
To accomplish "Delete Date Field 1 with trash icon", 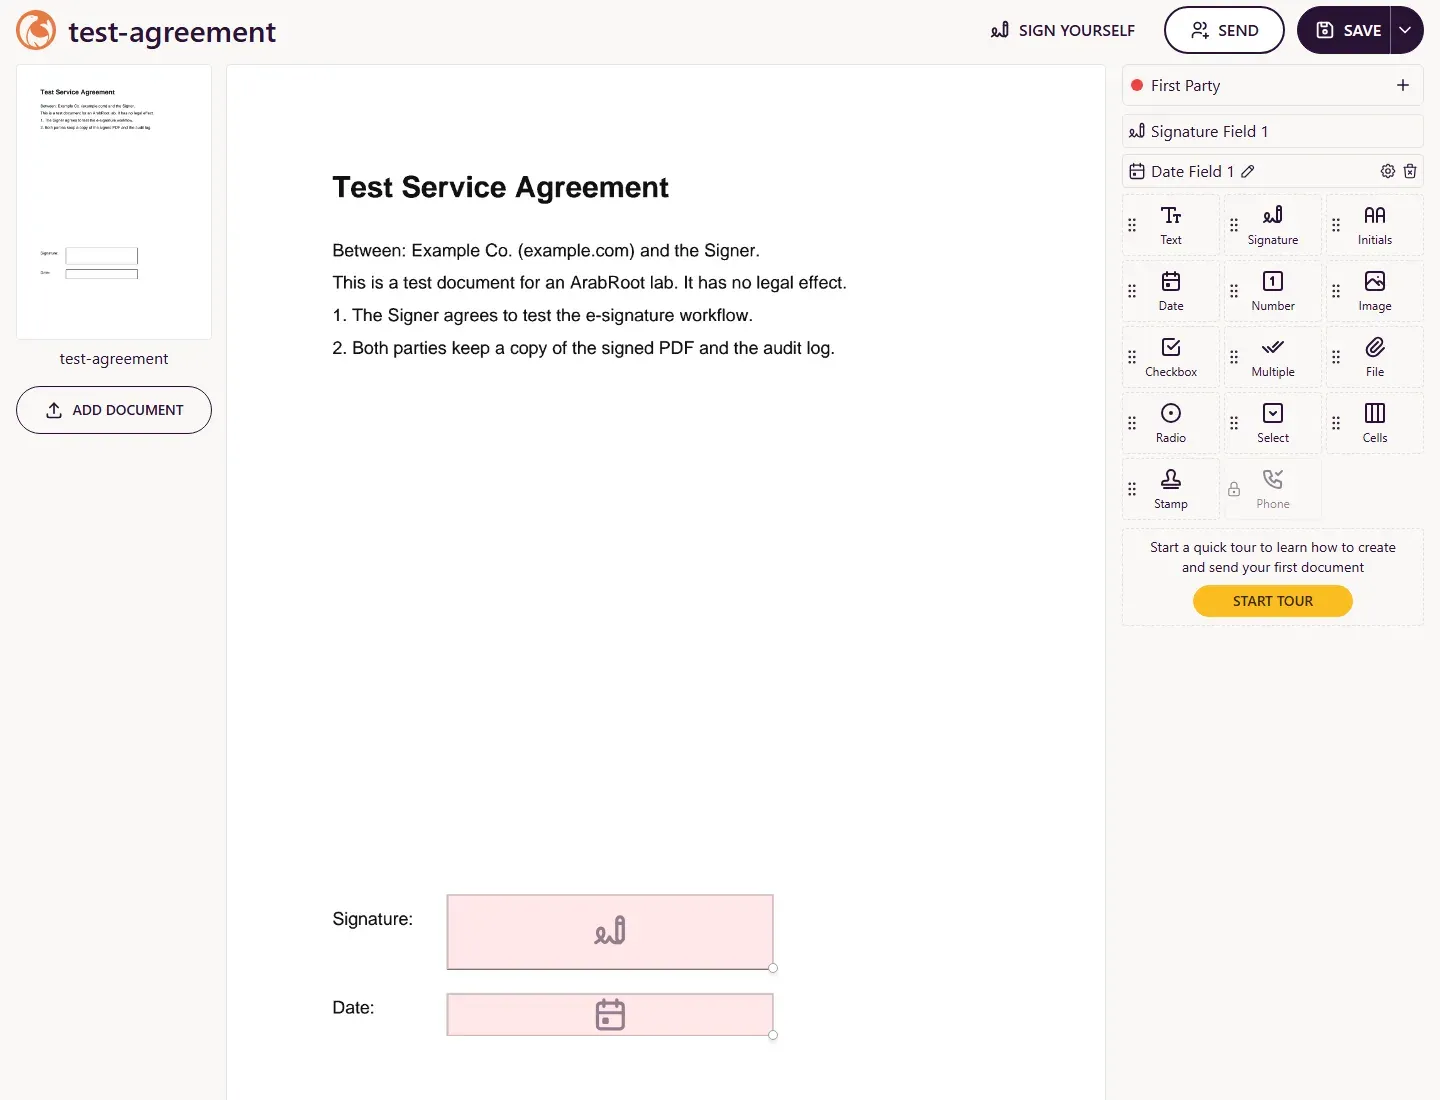I will coord(1410,171).
